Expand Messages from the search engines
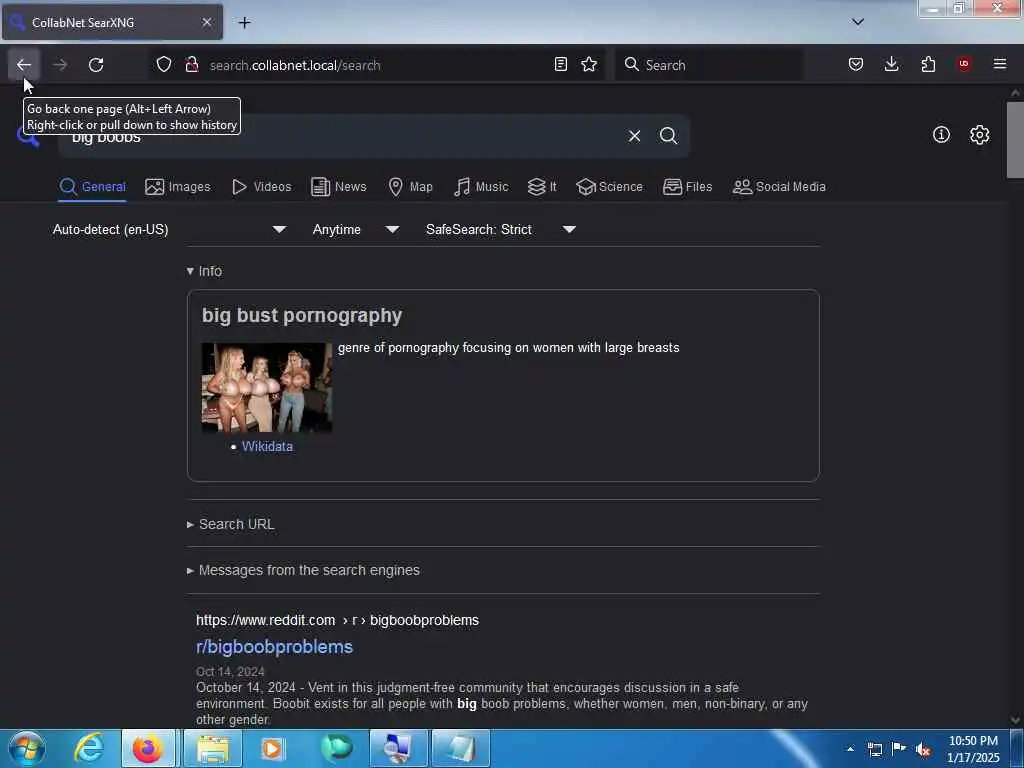This screenshot has width=1024, height=768. tap(303, 570)
